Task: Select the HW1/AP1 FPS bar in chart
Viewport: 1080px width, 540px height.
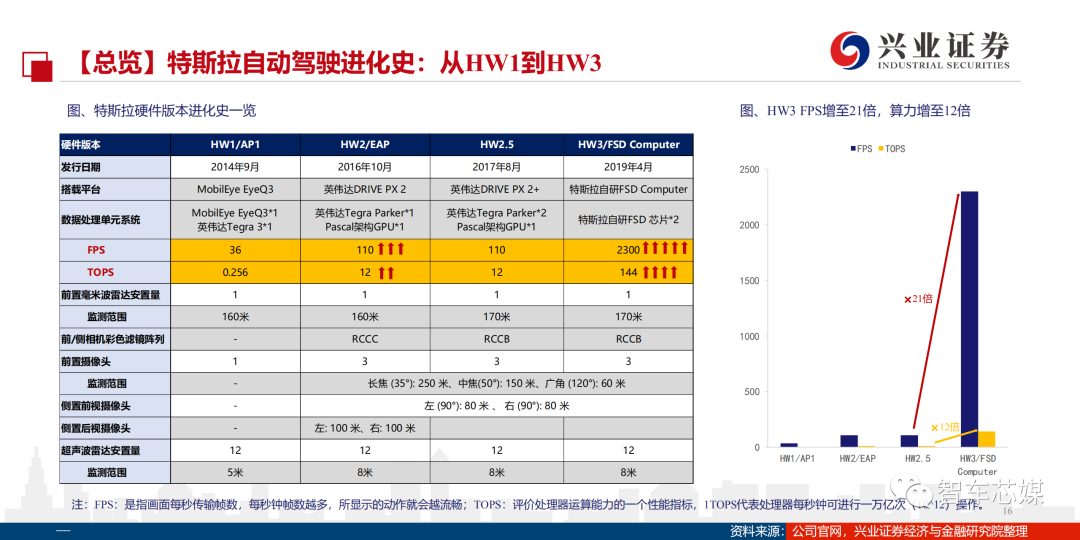Action: pyautogui.click(x=789, y=446)
